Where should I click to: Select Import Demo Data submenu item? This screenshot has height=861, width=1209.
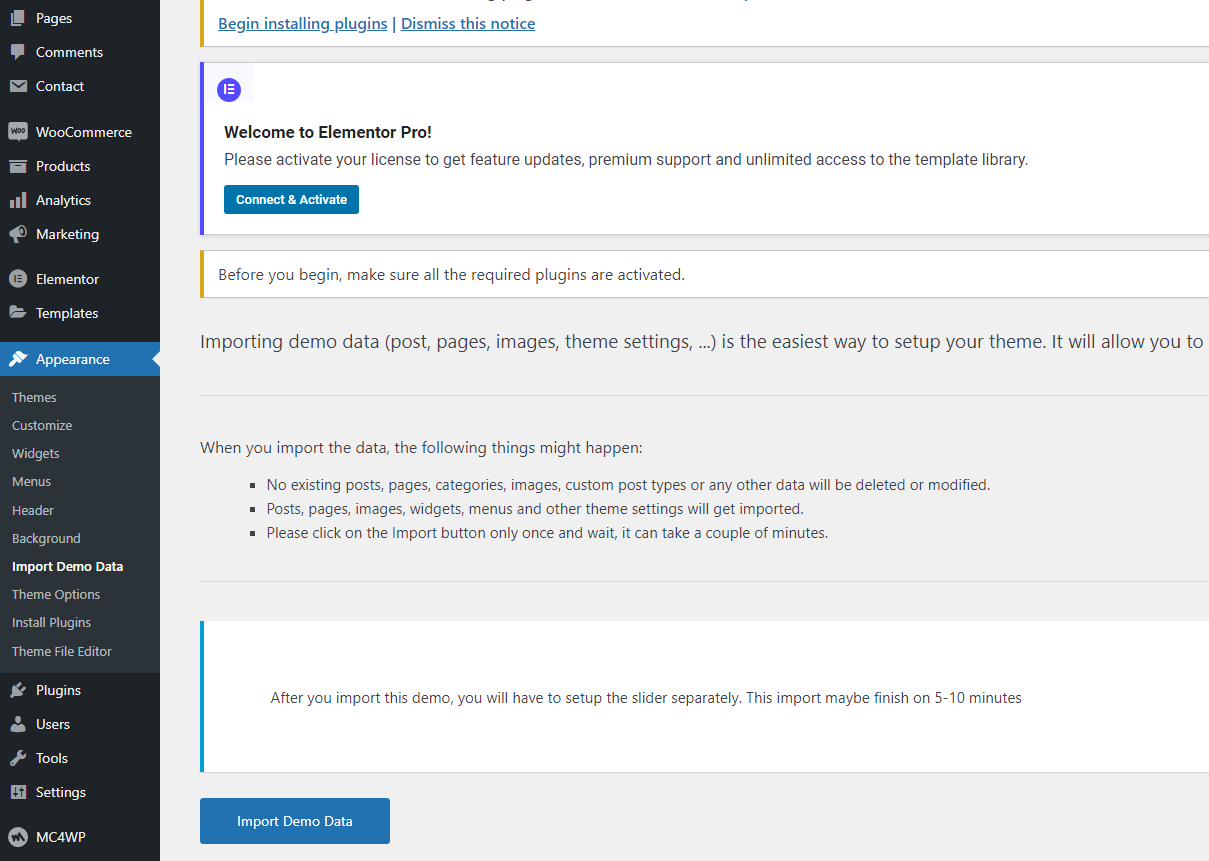[67, 566]
